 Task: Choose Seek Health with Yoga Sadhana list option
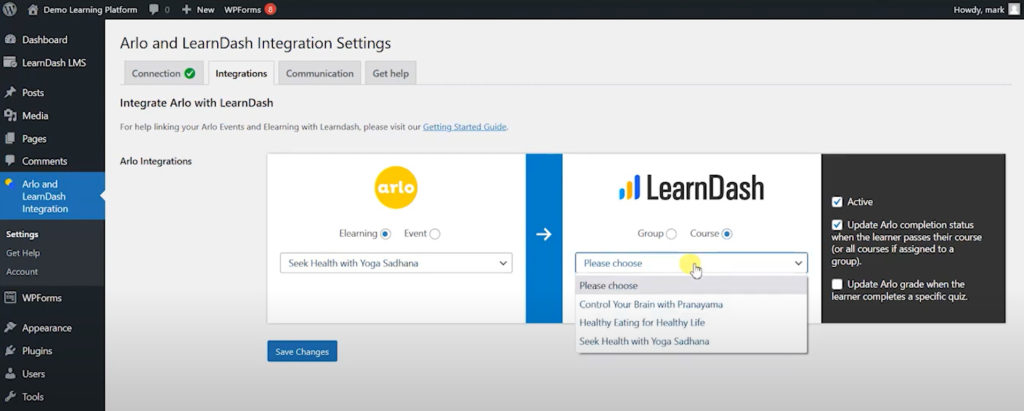point(691,341)
